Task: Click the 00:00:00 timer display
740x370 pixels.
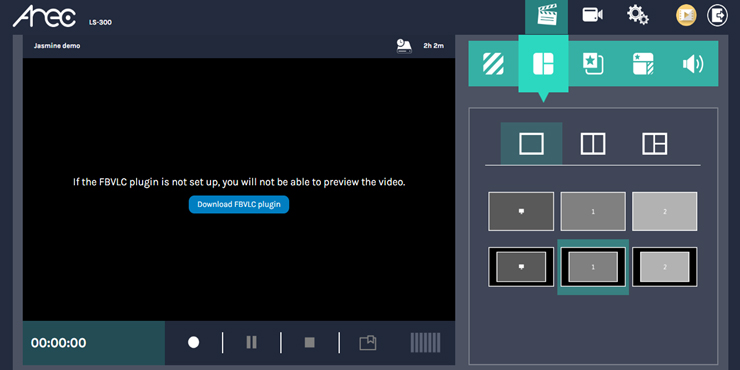Action: pos(59,343)
